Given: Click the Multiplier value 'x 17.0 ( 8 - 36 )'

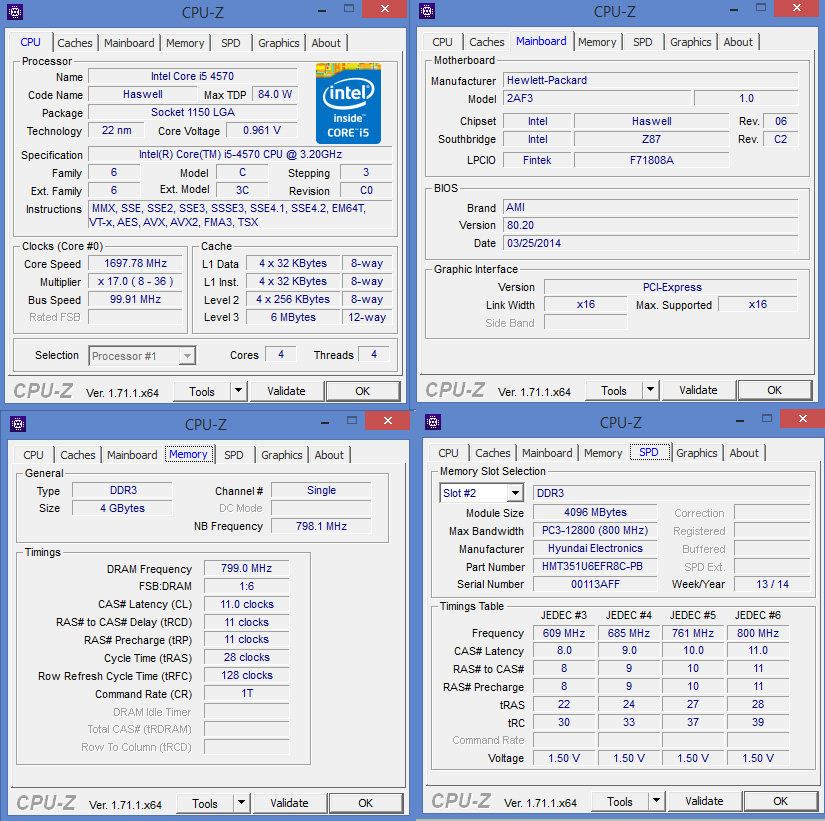Looking at the screenshot, I should (x=135, y=282).
